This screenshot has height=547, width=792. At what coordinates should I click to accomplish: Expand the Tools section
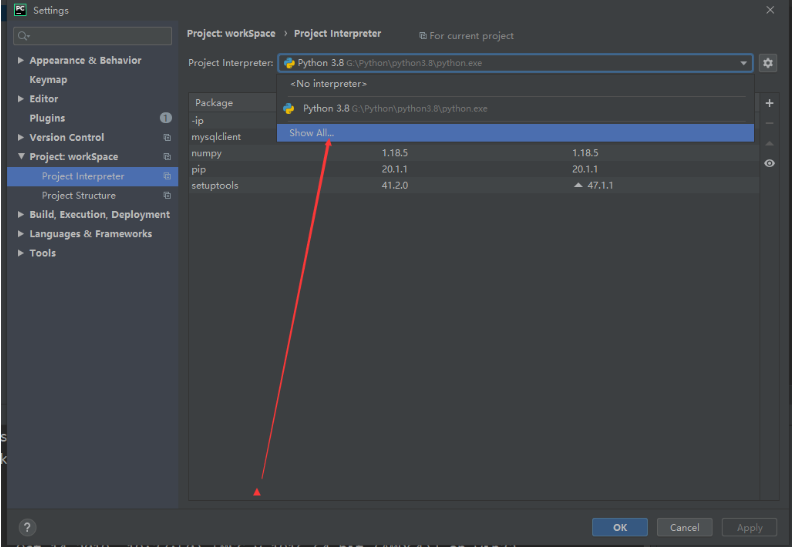pos(21,253)
